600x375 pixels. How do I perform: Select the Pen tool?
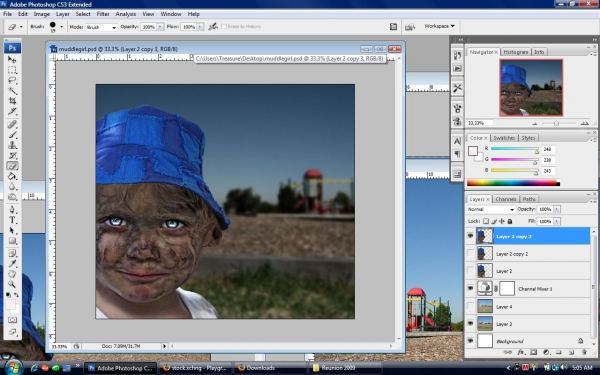coord(12,210)
